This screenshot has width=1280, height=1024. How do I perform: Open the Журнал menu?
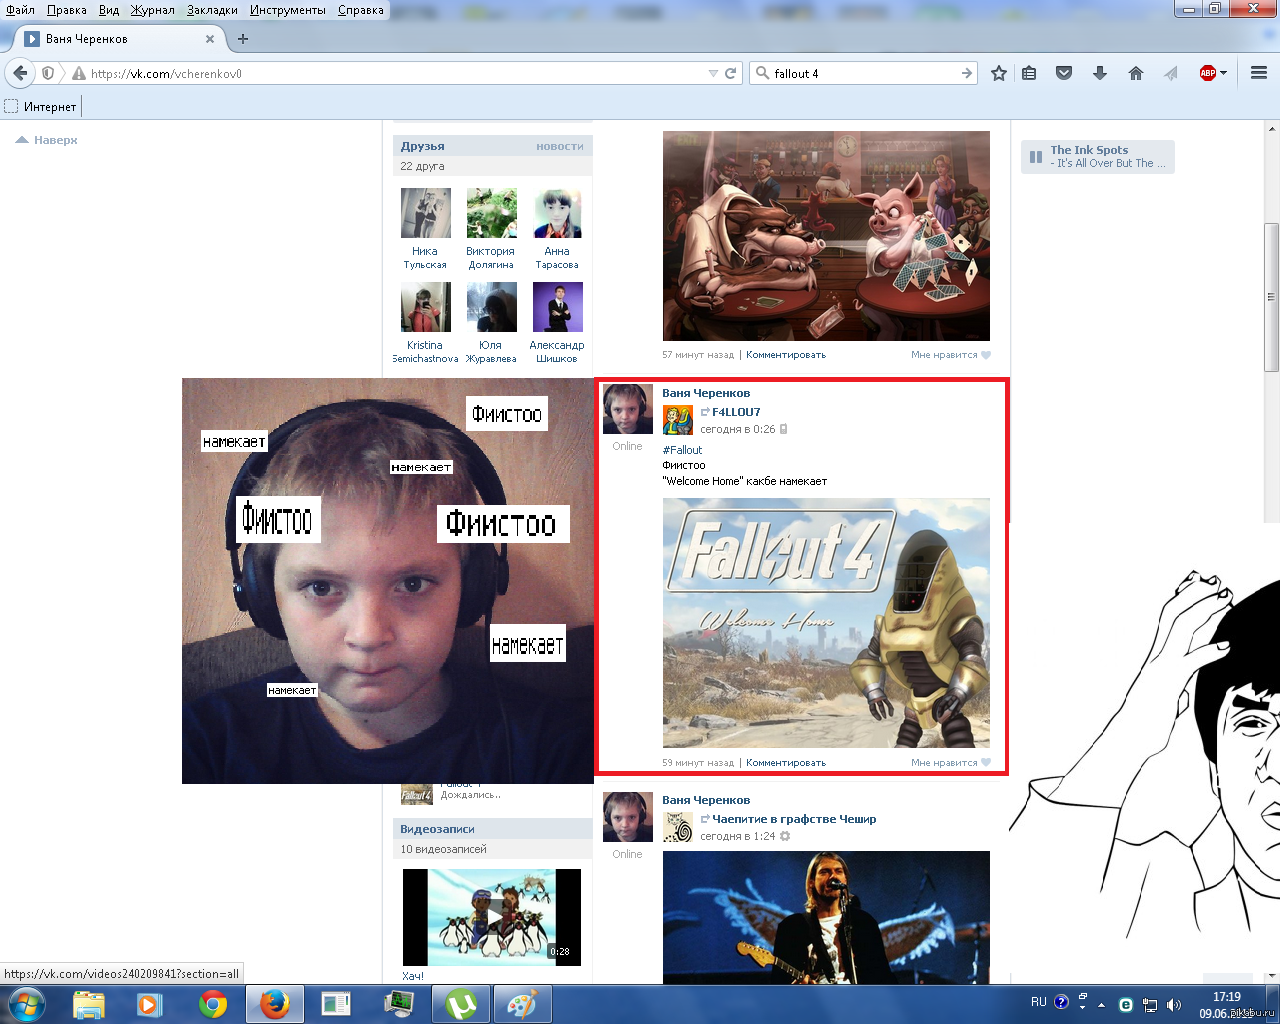pos(152,10)
